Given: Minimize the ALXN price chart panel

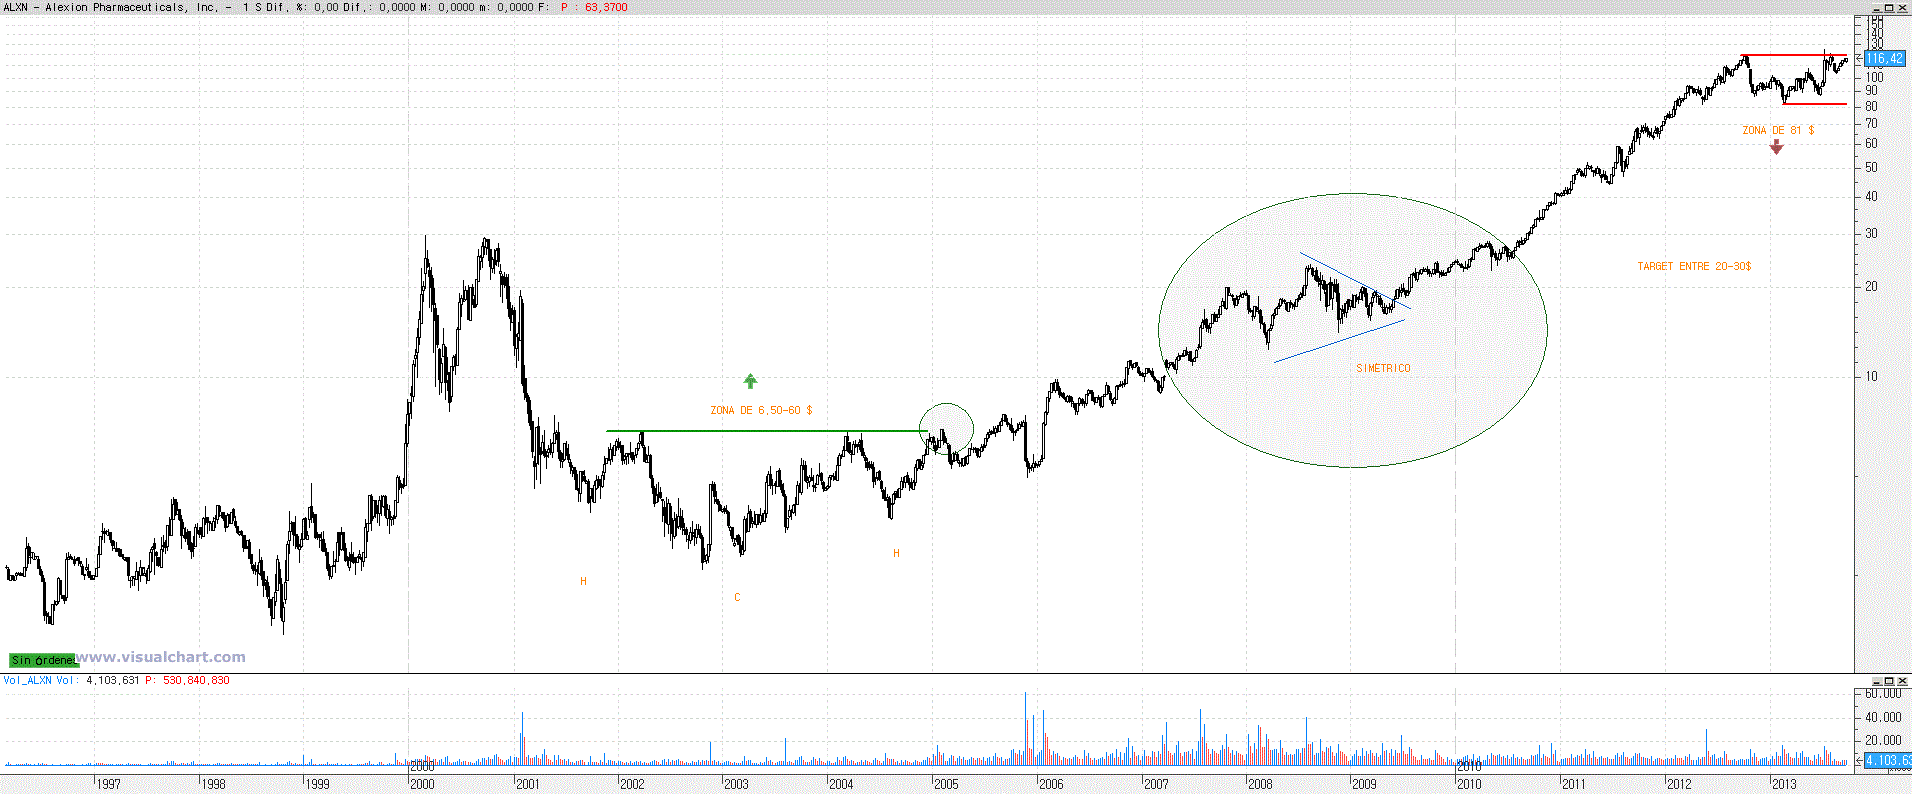Looking at the screenshot, I should 1876,7.
